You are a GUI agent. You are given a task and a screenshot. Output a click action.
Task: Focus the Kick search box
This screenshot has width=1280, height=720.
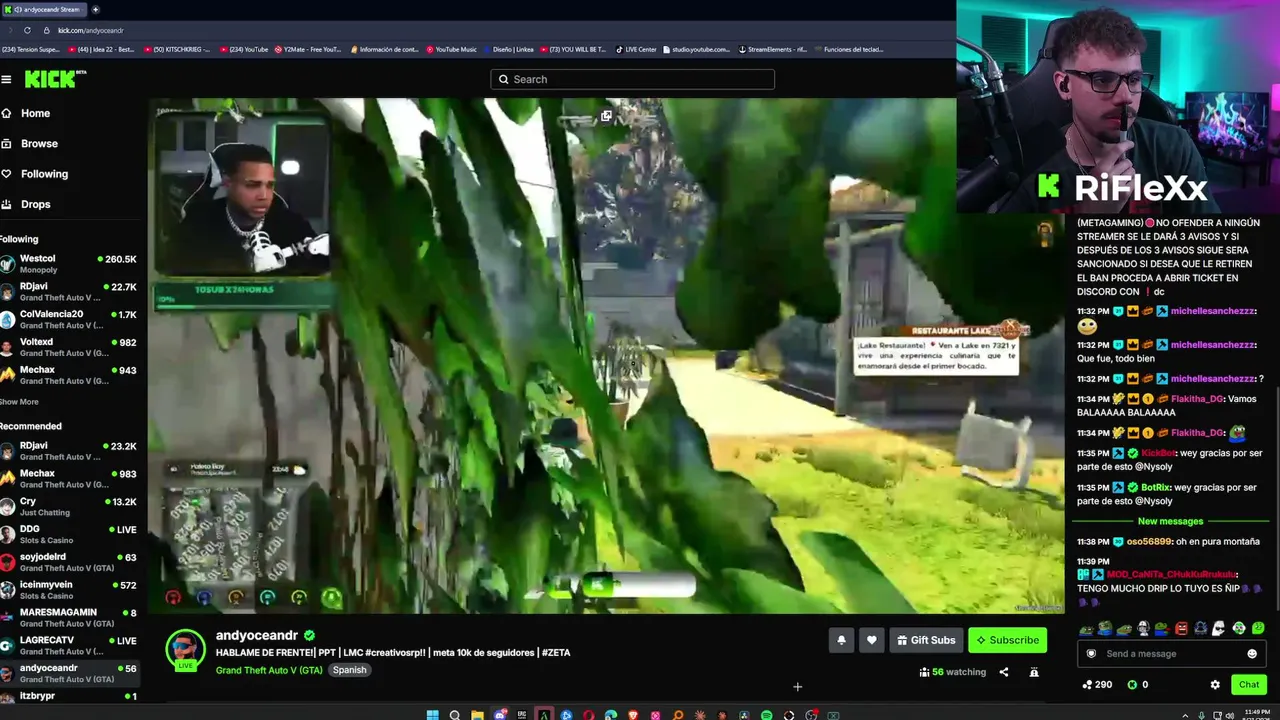632,79
